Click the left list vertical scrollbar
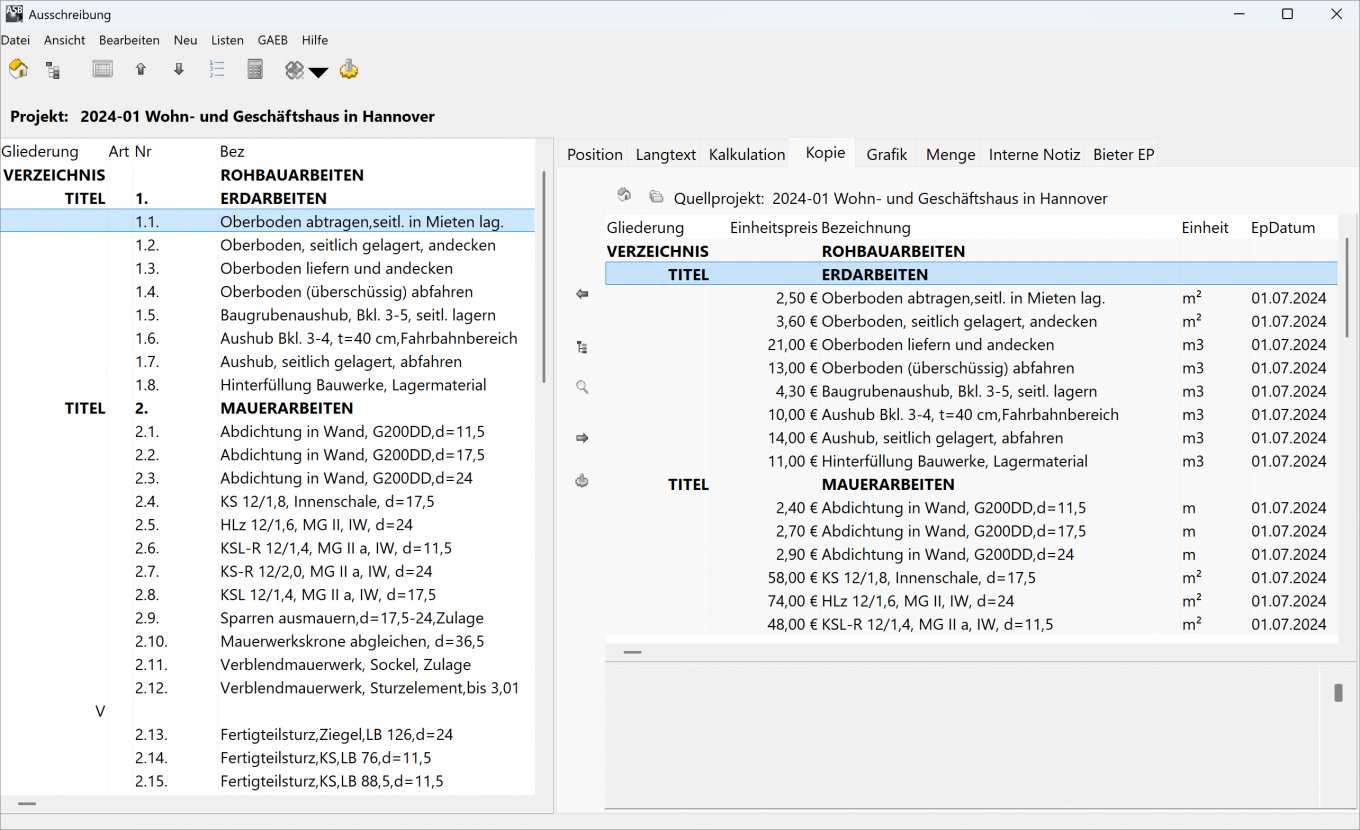Screen dimensions: 1360x830 point(544,276)
